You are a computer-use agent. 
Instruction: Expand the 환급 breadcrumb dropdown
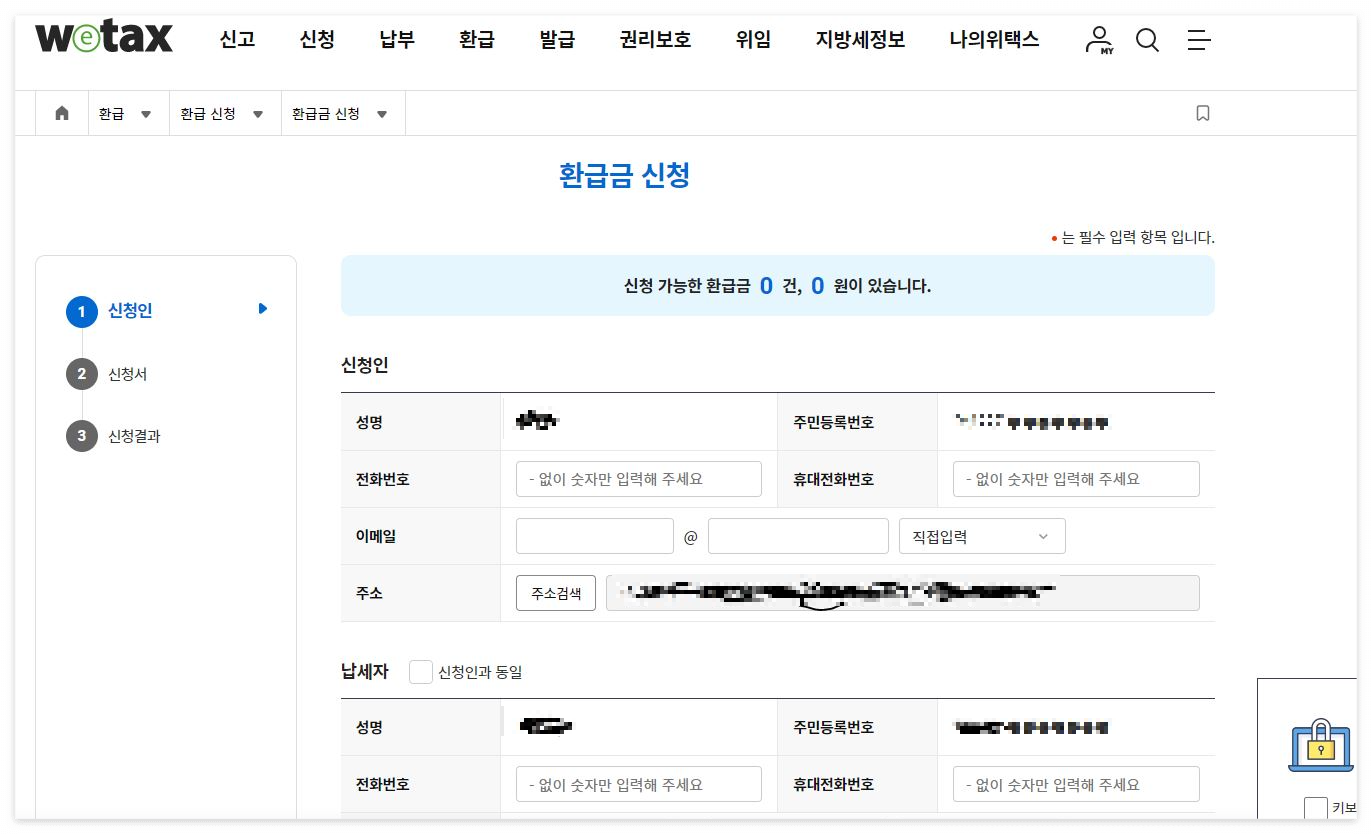148,113
